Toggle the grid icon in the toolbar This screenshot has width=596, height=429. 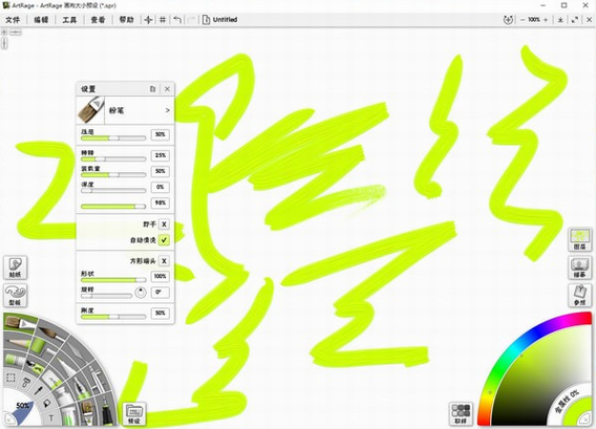coord(162,20)
